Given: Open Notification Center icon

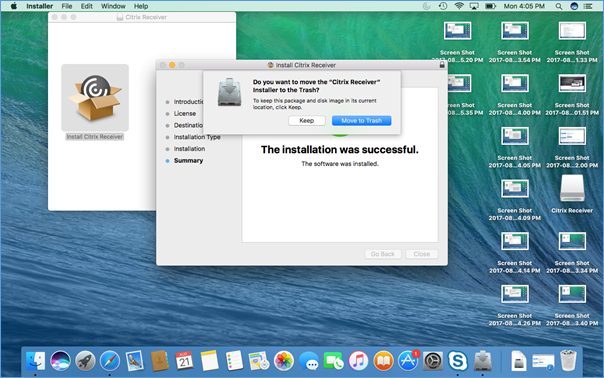Looking at the screenshot, I should (x=588, y=6).
